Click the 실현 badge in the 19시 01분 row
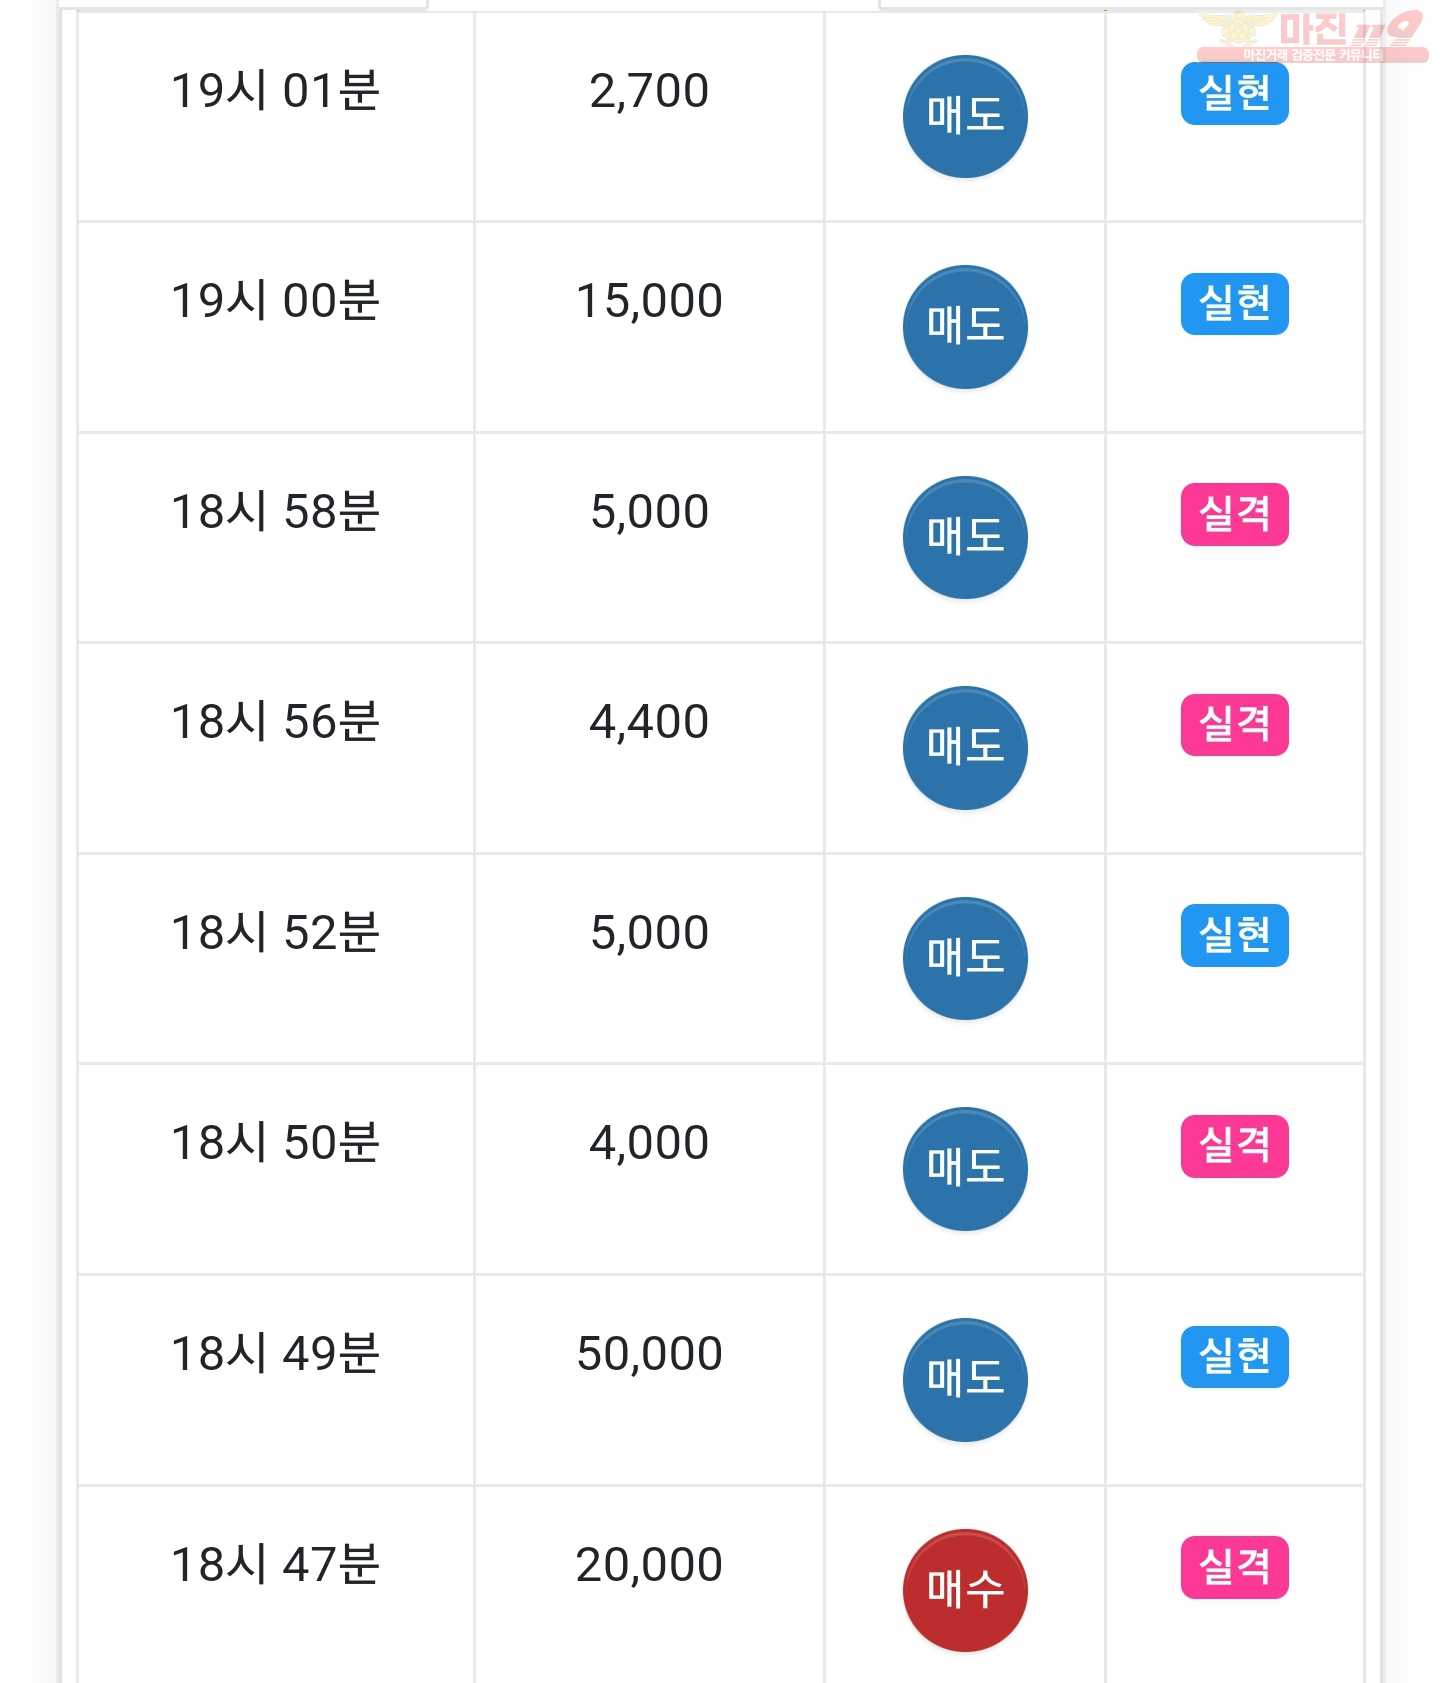This screenshot has height=1683, width=1440. [x=1234, y=93]
